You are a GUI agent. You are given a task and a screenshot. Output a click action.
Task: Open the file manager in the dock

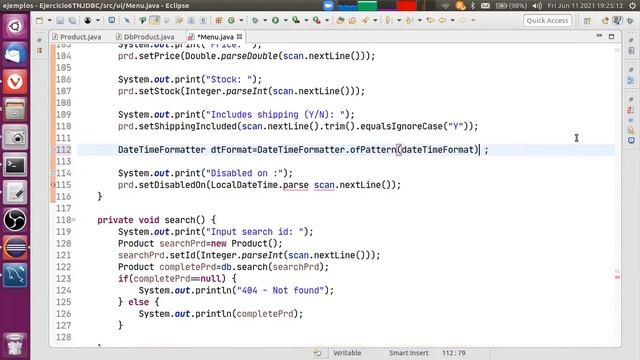15,110
